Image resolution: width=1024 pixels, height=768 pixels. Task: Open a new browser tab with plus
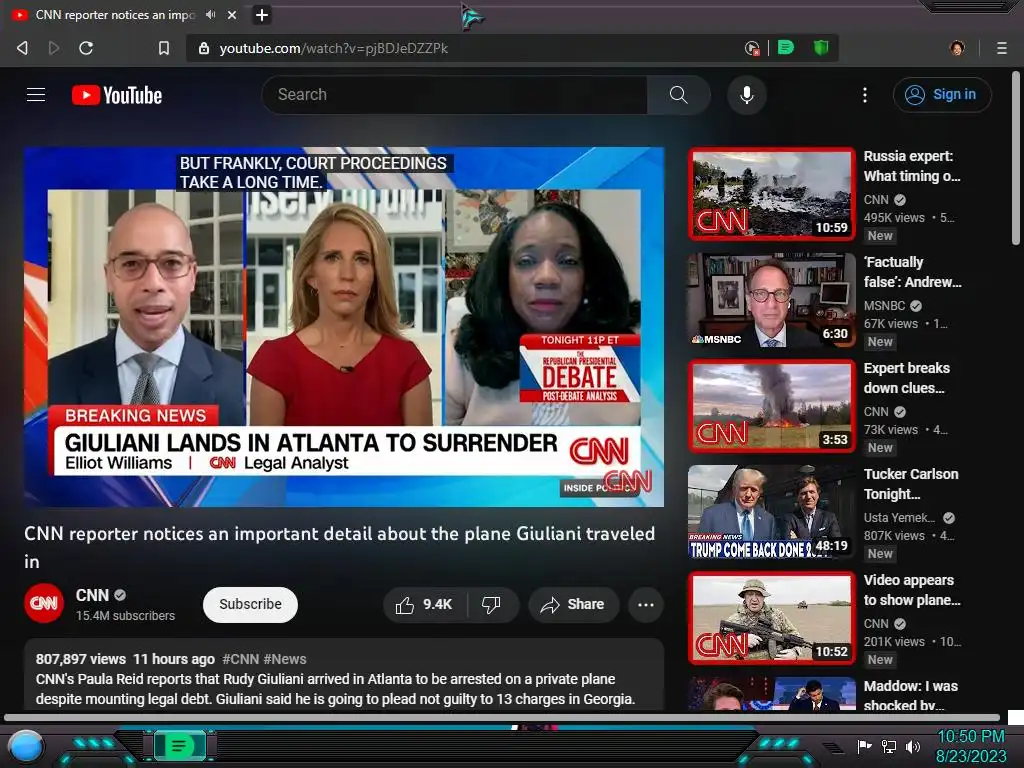262,14
